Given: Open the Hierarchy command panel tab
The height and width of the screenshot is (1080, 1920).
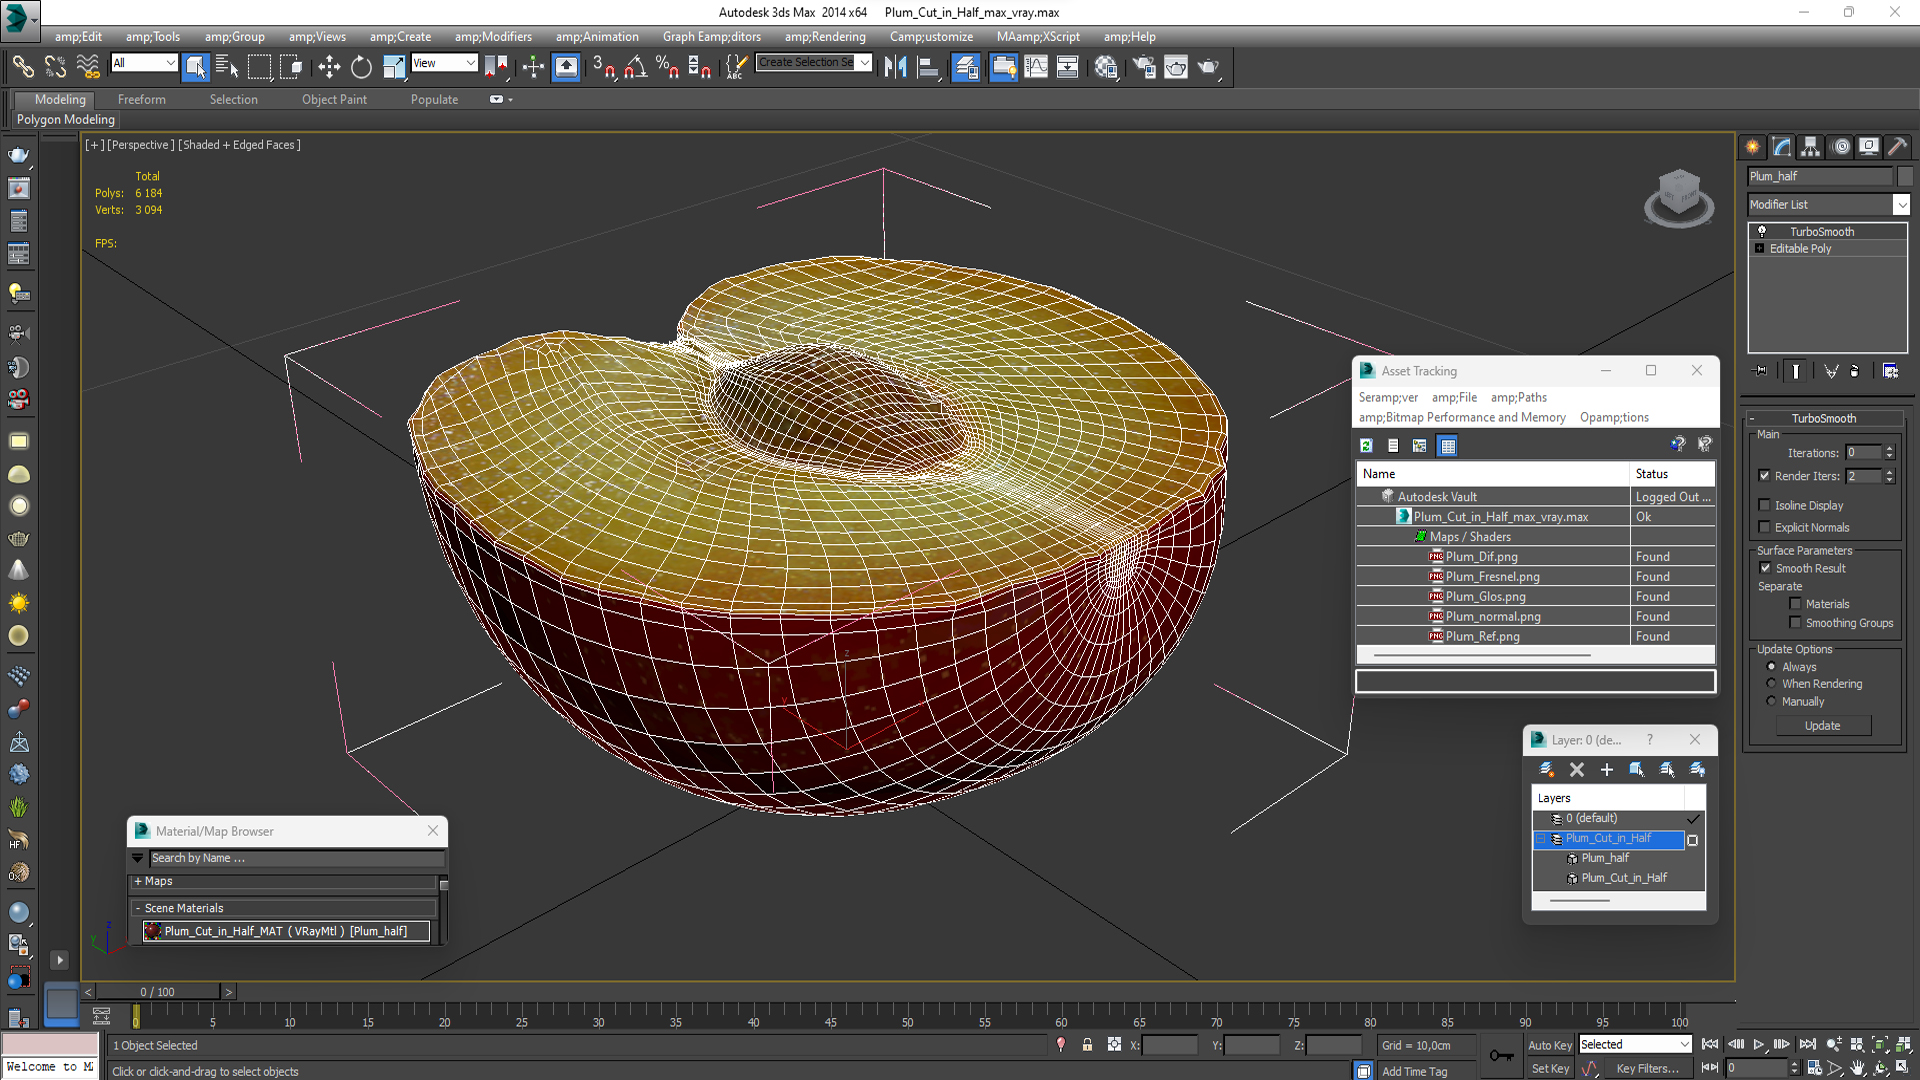Looking at the screenshot, I should pyautogui.click(x=1811, y=147).
